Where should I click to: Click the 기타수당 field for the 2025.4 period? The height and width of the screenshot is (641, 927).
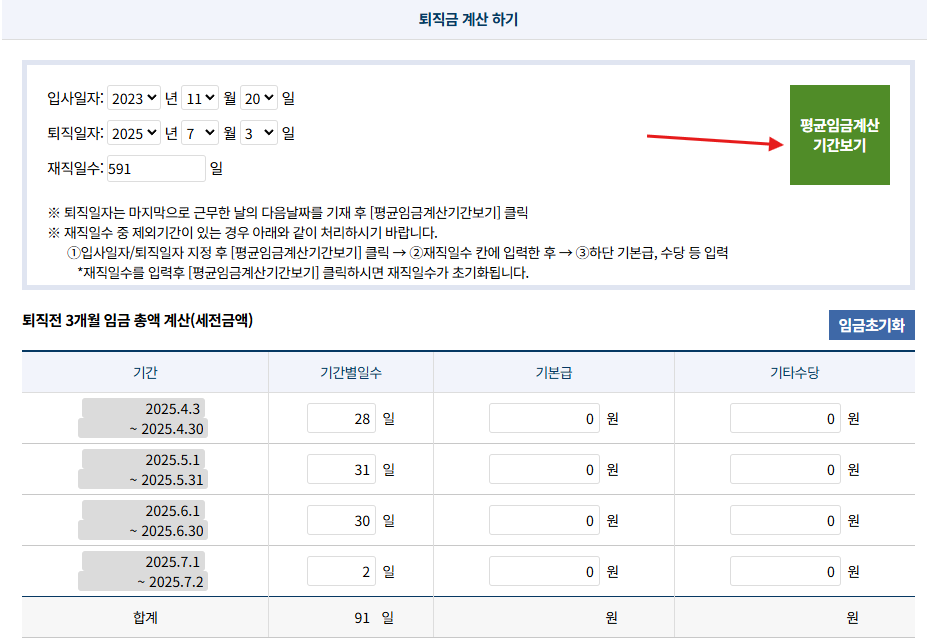click(785, 418)
